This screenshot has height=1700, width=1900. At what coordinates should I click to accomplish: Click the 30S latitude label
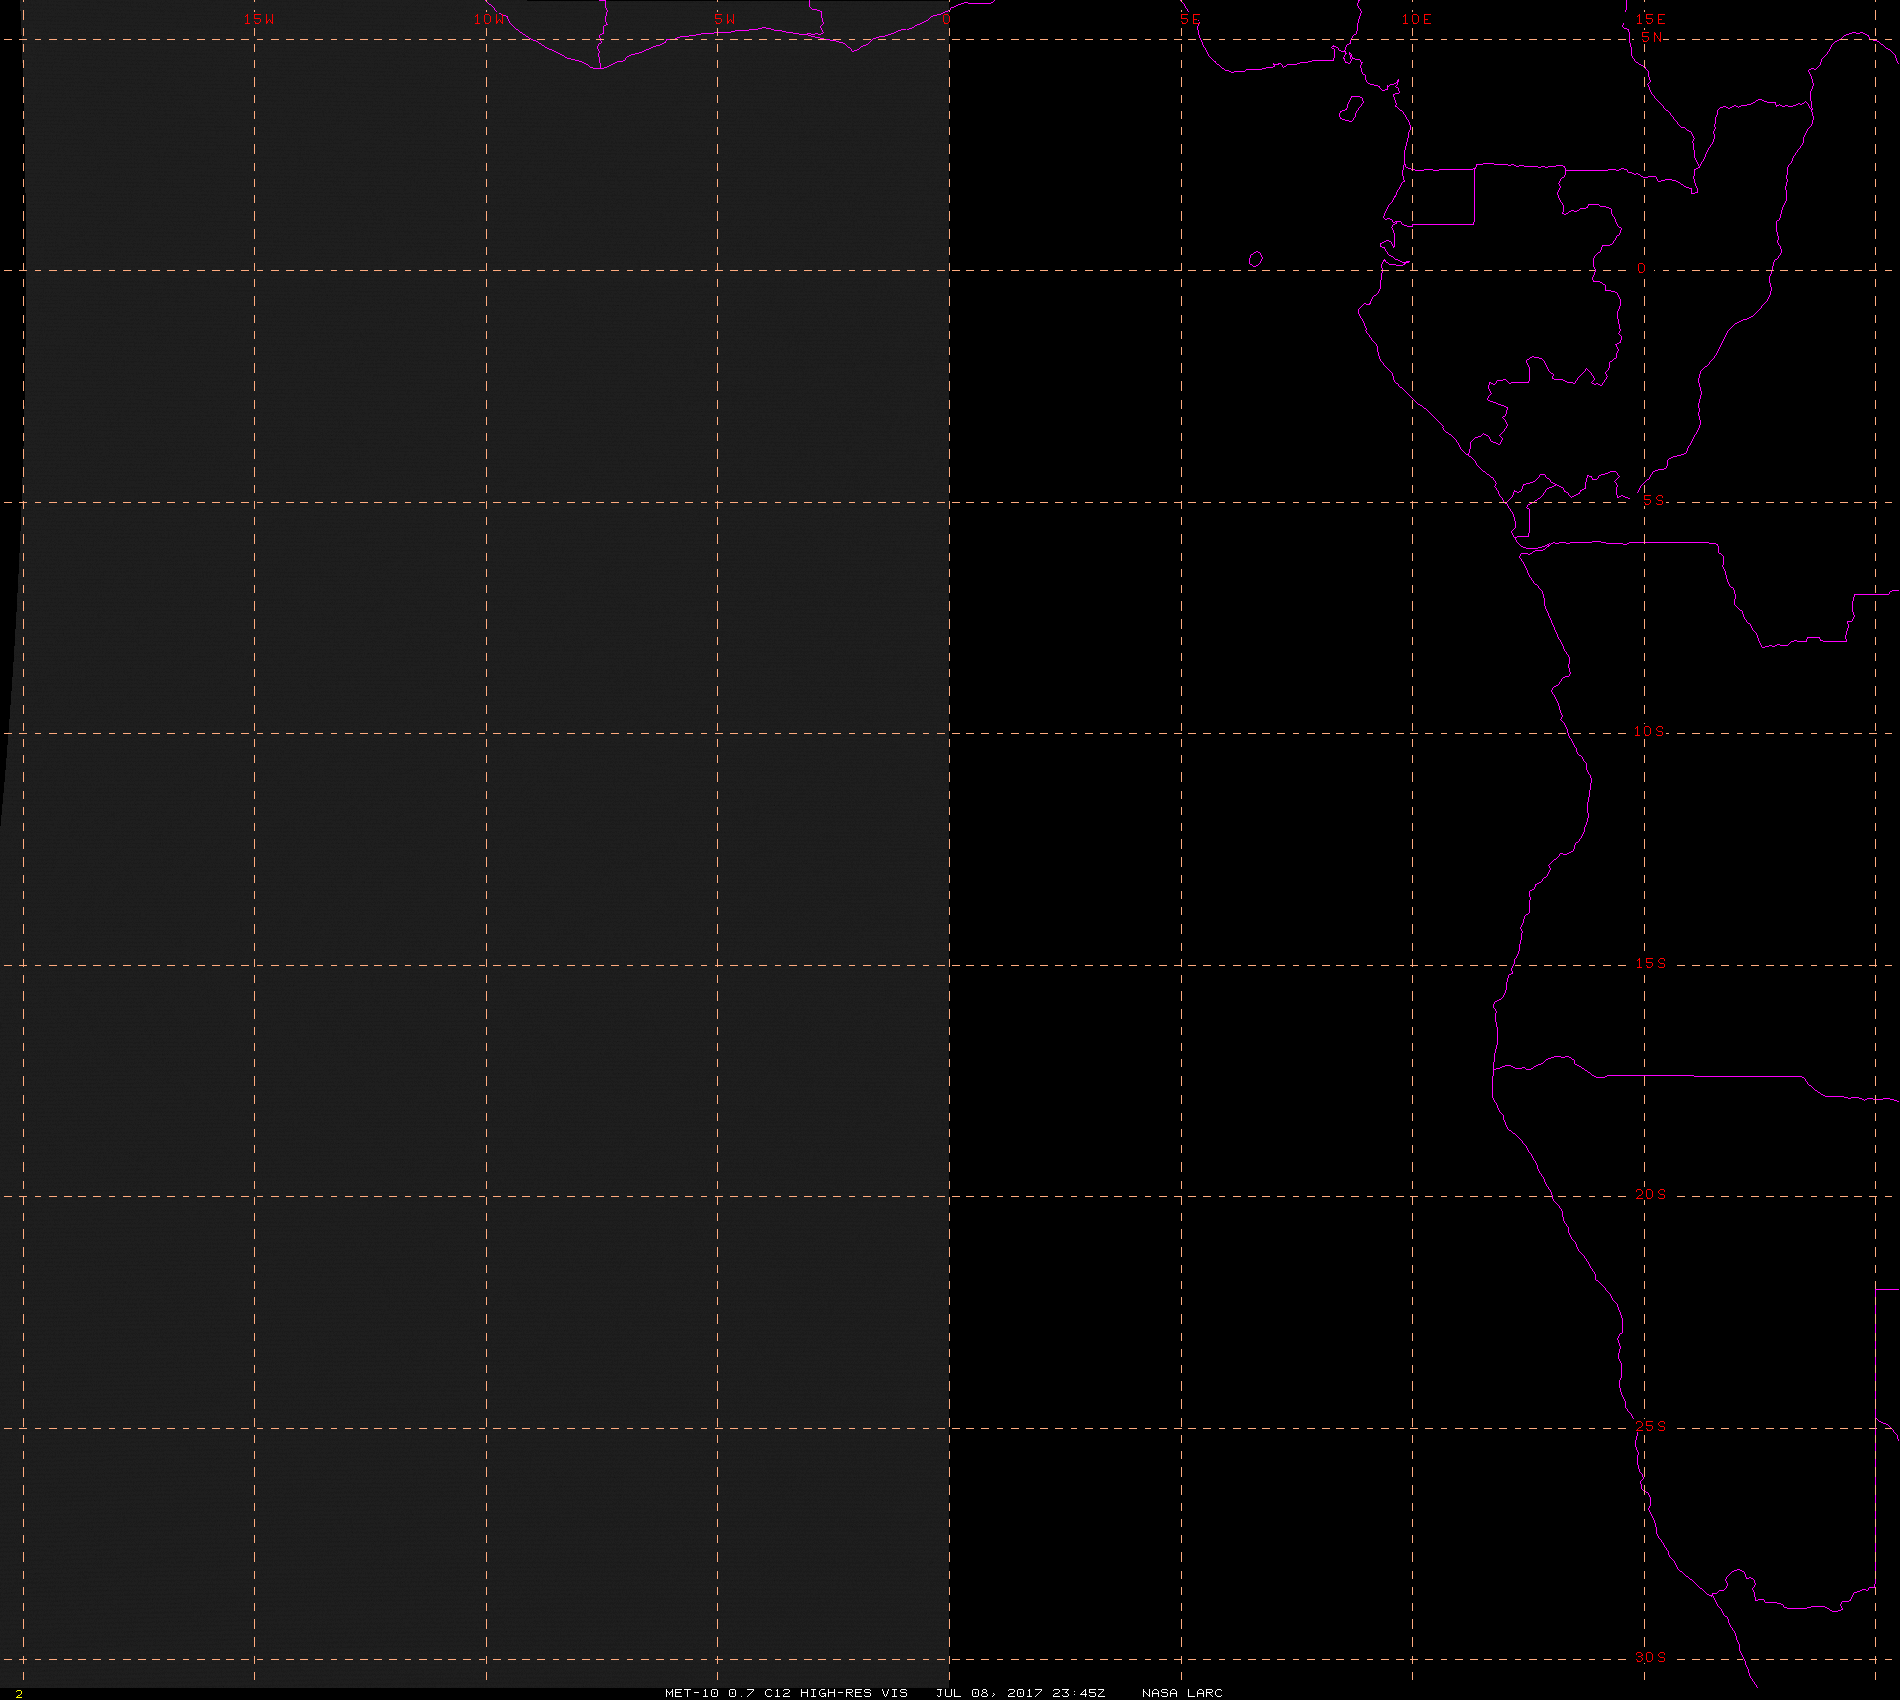(x=1651, y=1657)
